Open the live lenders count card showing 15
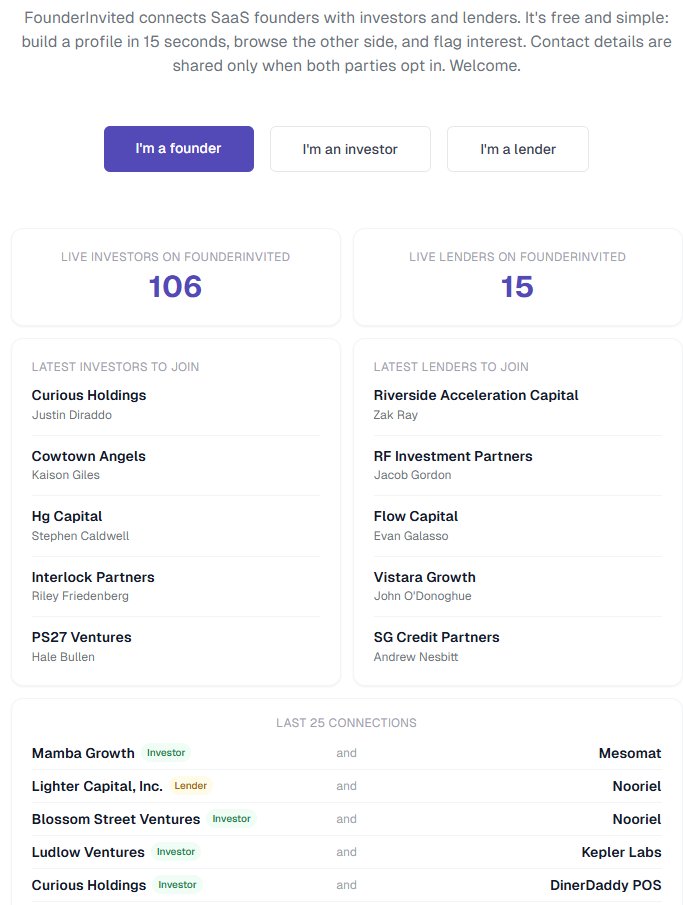The width and height of the screenshot is (683, 905). (x=517, y=277)
